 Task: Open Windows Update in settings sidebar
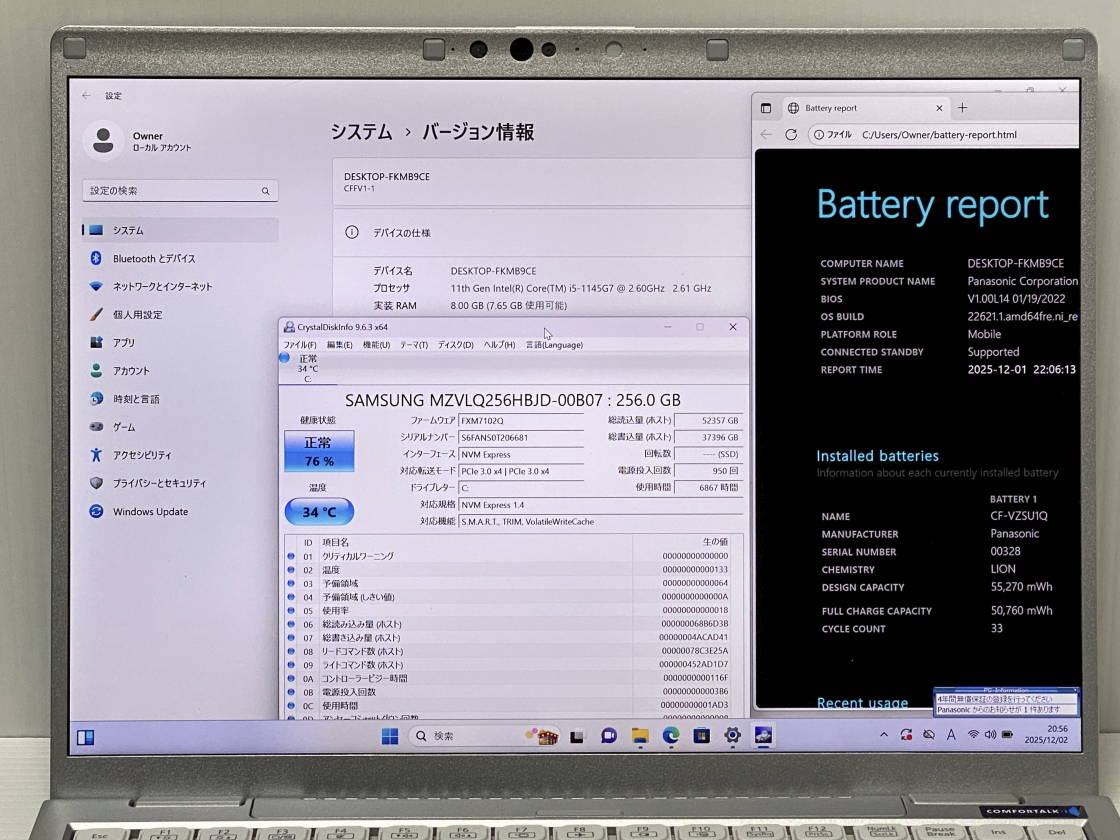(150, 511)
